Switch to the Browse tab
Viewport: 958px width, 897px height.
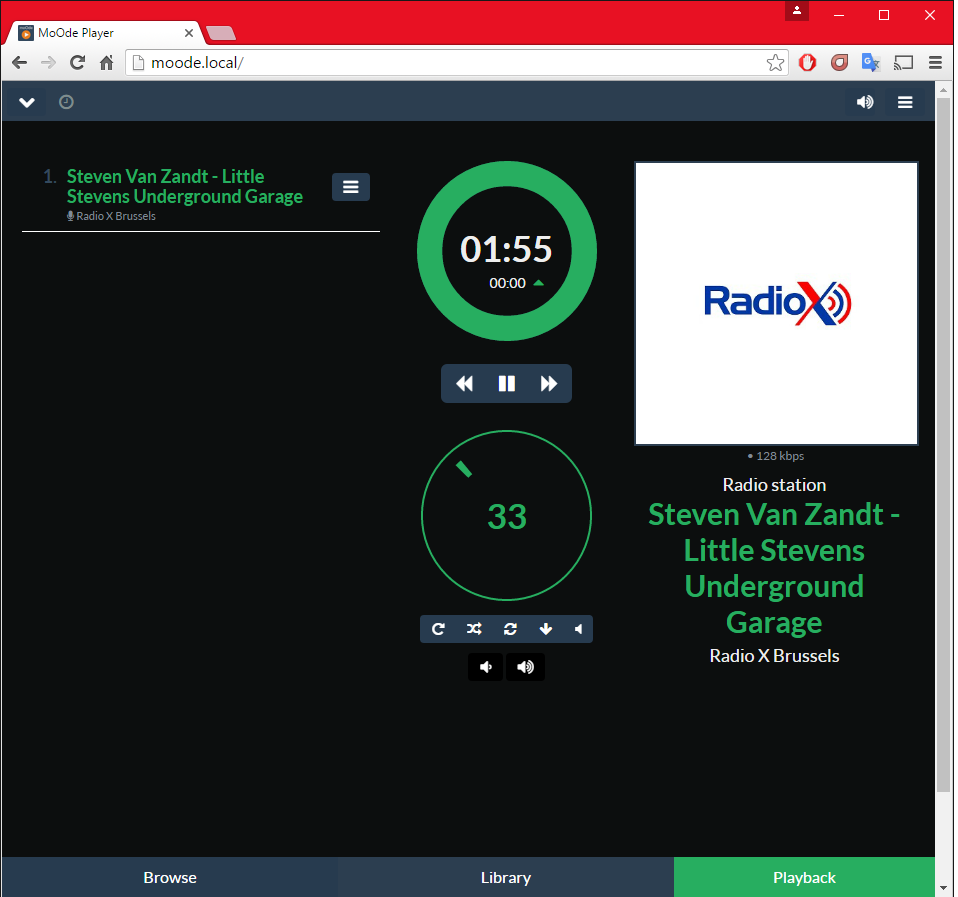(x=170, y=877)
